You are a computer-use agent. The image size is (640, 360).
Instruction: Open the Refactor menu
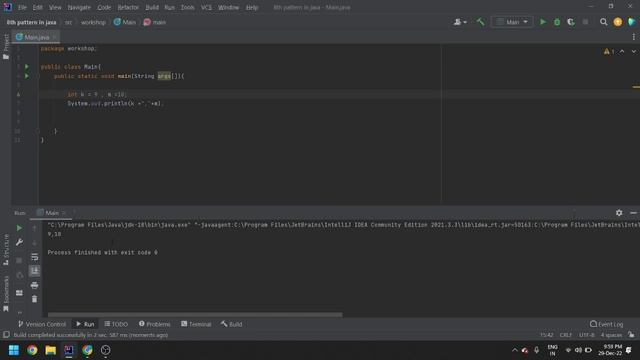(x=128, y=7)
